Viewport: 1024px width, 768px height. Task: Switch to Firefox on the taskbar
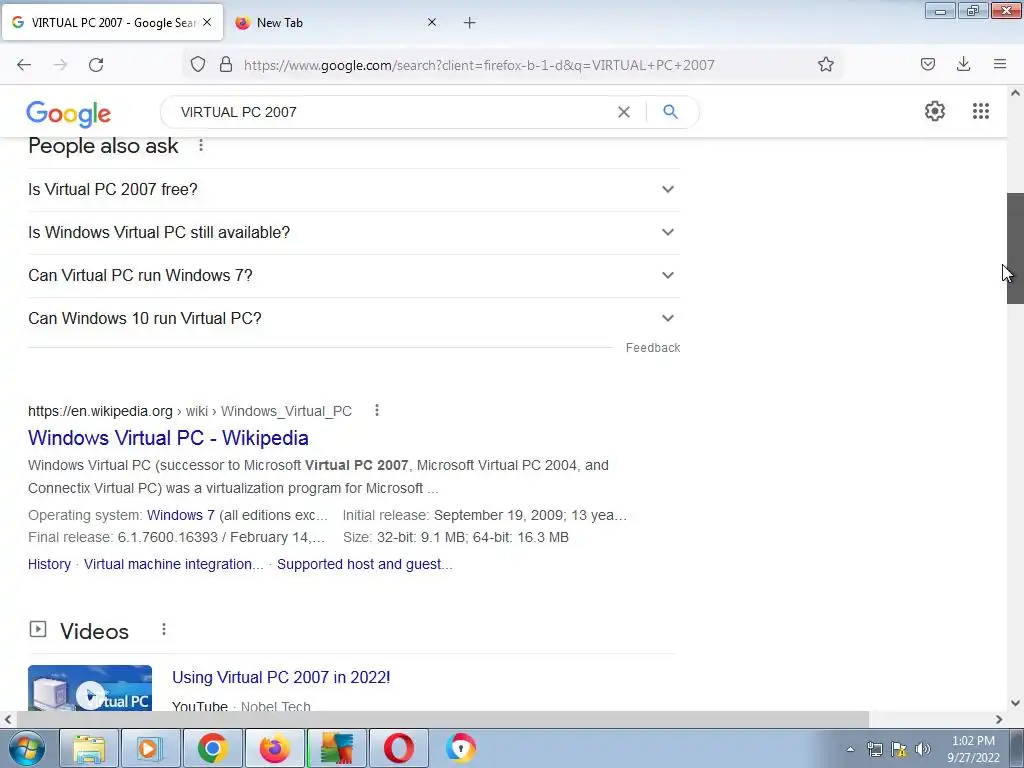(x=274, y=748)
